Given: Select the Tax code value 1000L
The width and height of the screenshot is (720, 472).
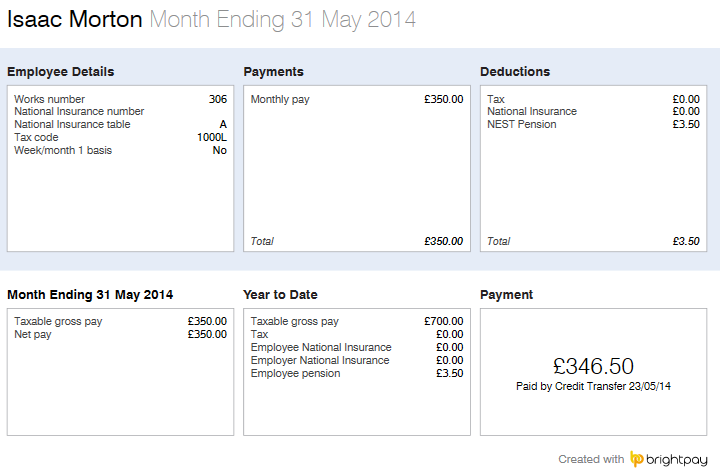Looking at the screenshot, I should 212,137.
